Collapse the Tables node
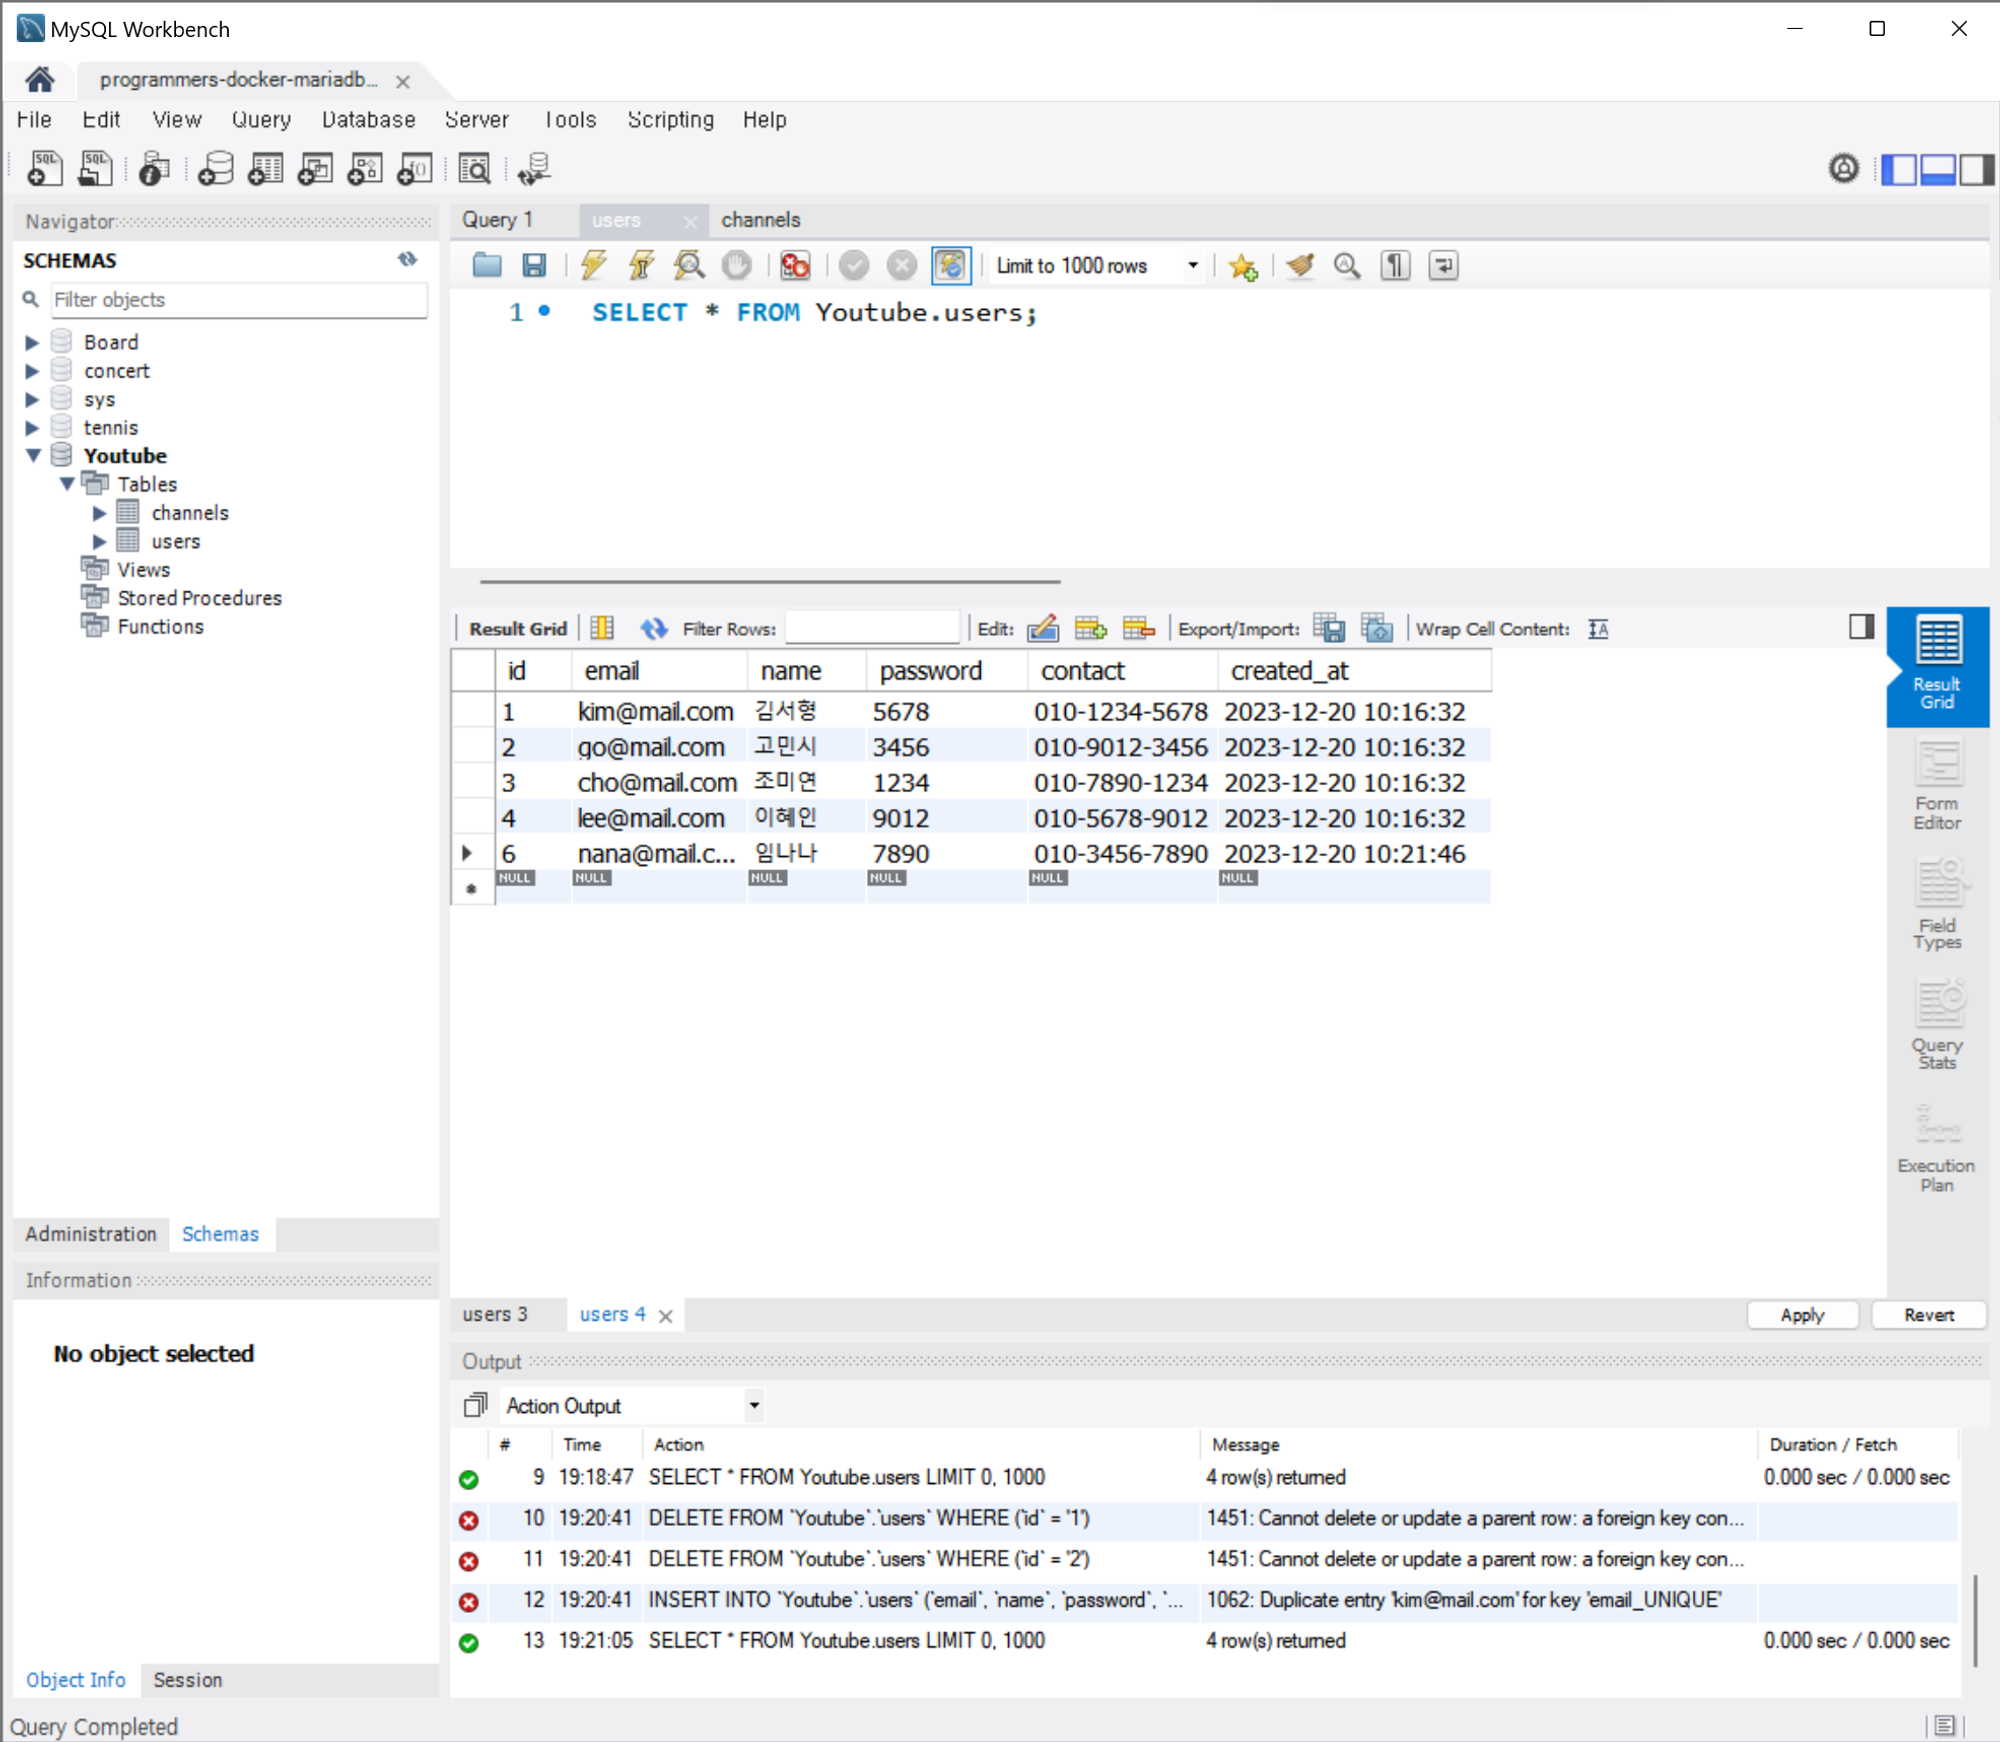This screenshot has width=2000, height=1742. (67, 484)
